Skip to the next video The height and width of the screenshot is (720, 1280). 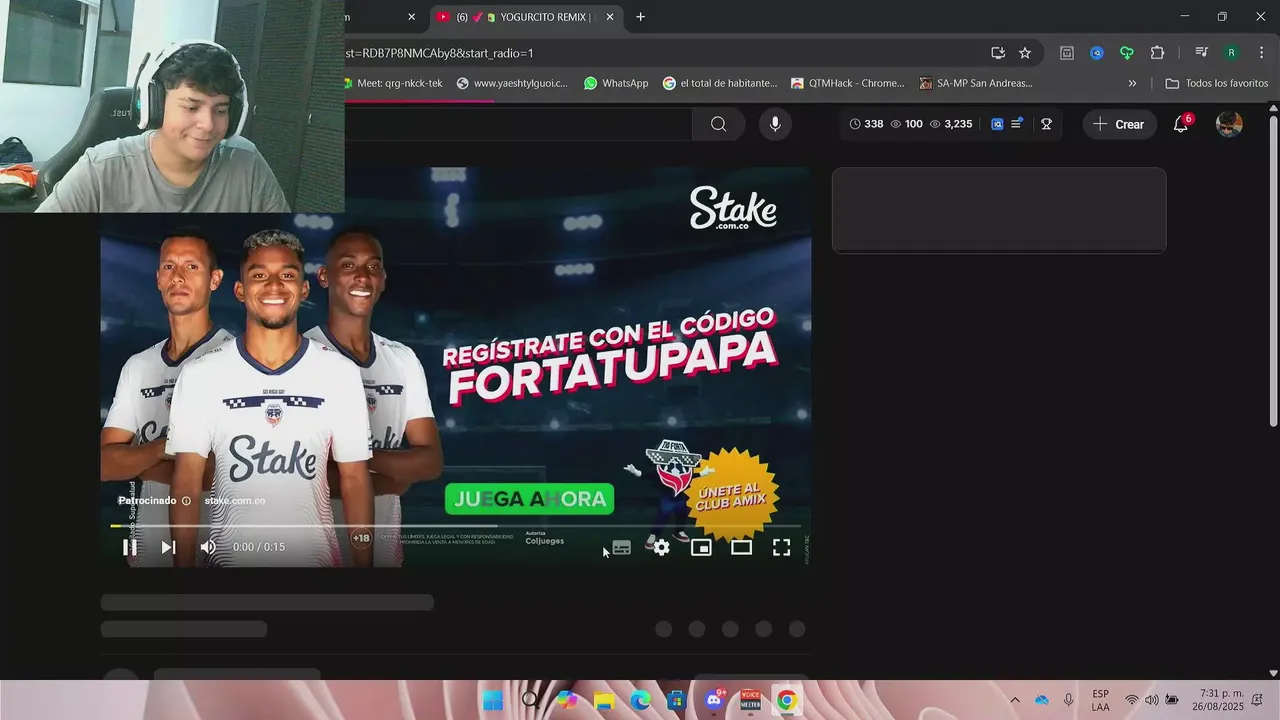(168, 547)
